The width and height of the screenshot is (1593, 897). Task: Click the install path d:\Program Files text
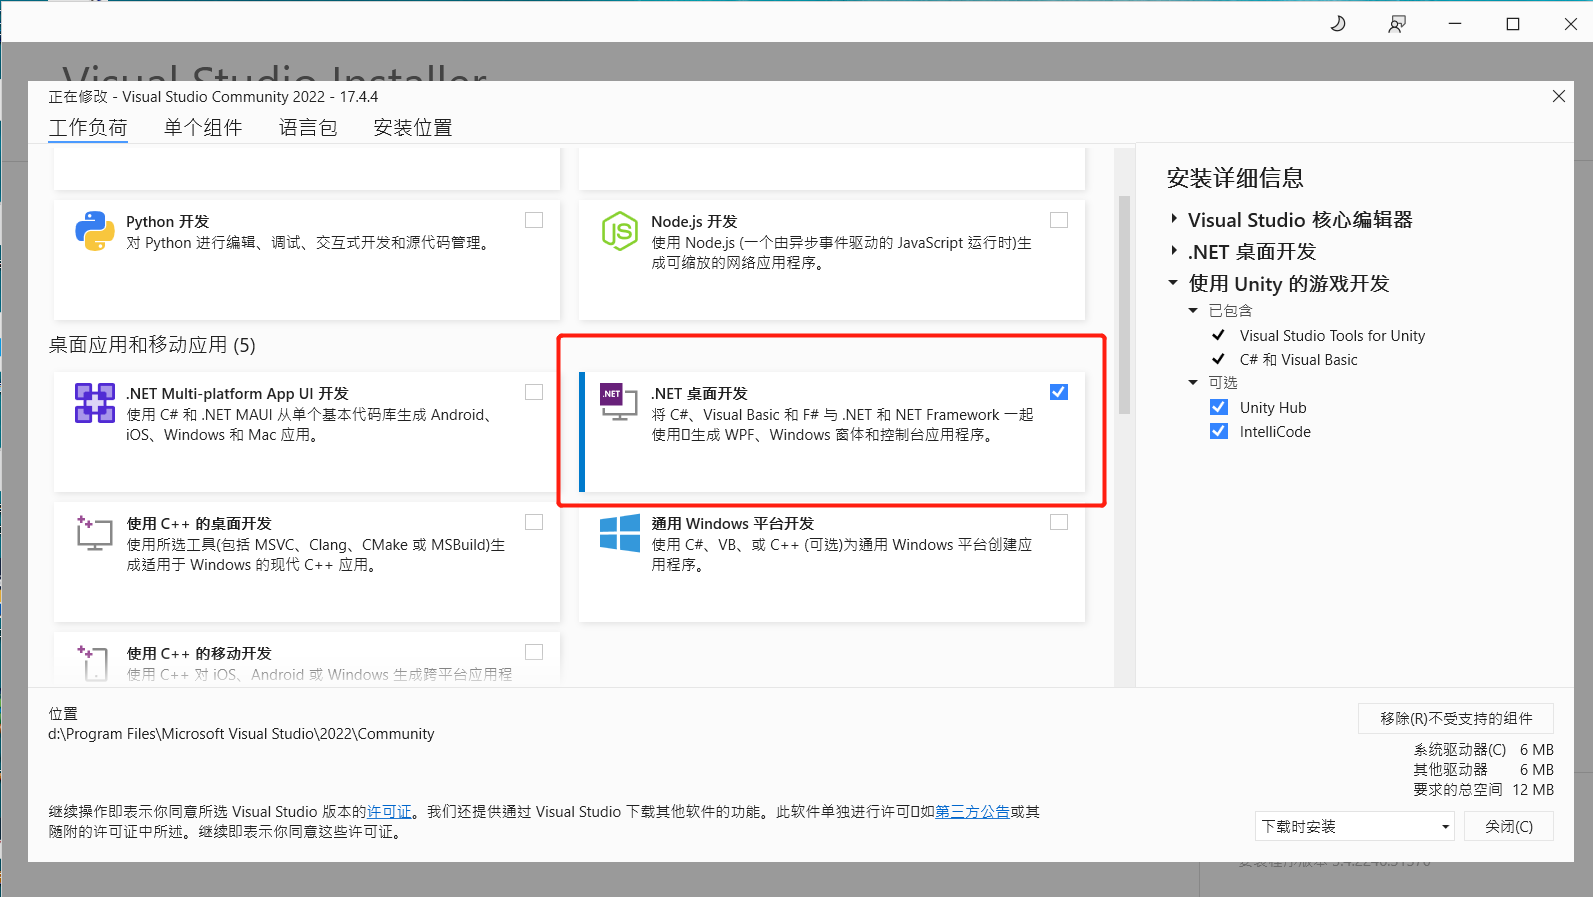[x=241, y=734]
